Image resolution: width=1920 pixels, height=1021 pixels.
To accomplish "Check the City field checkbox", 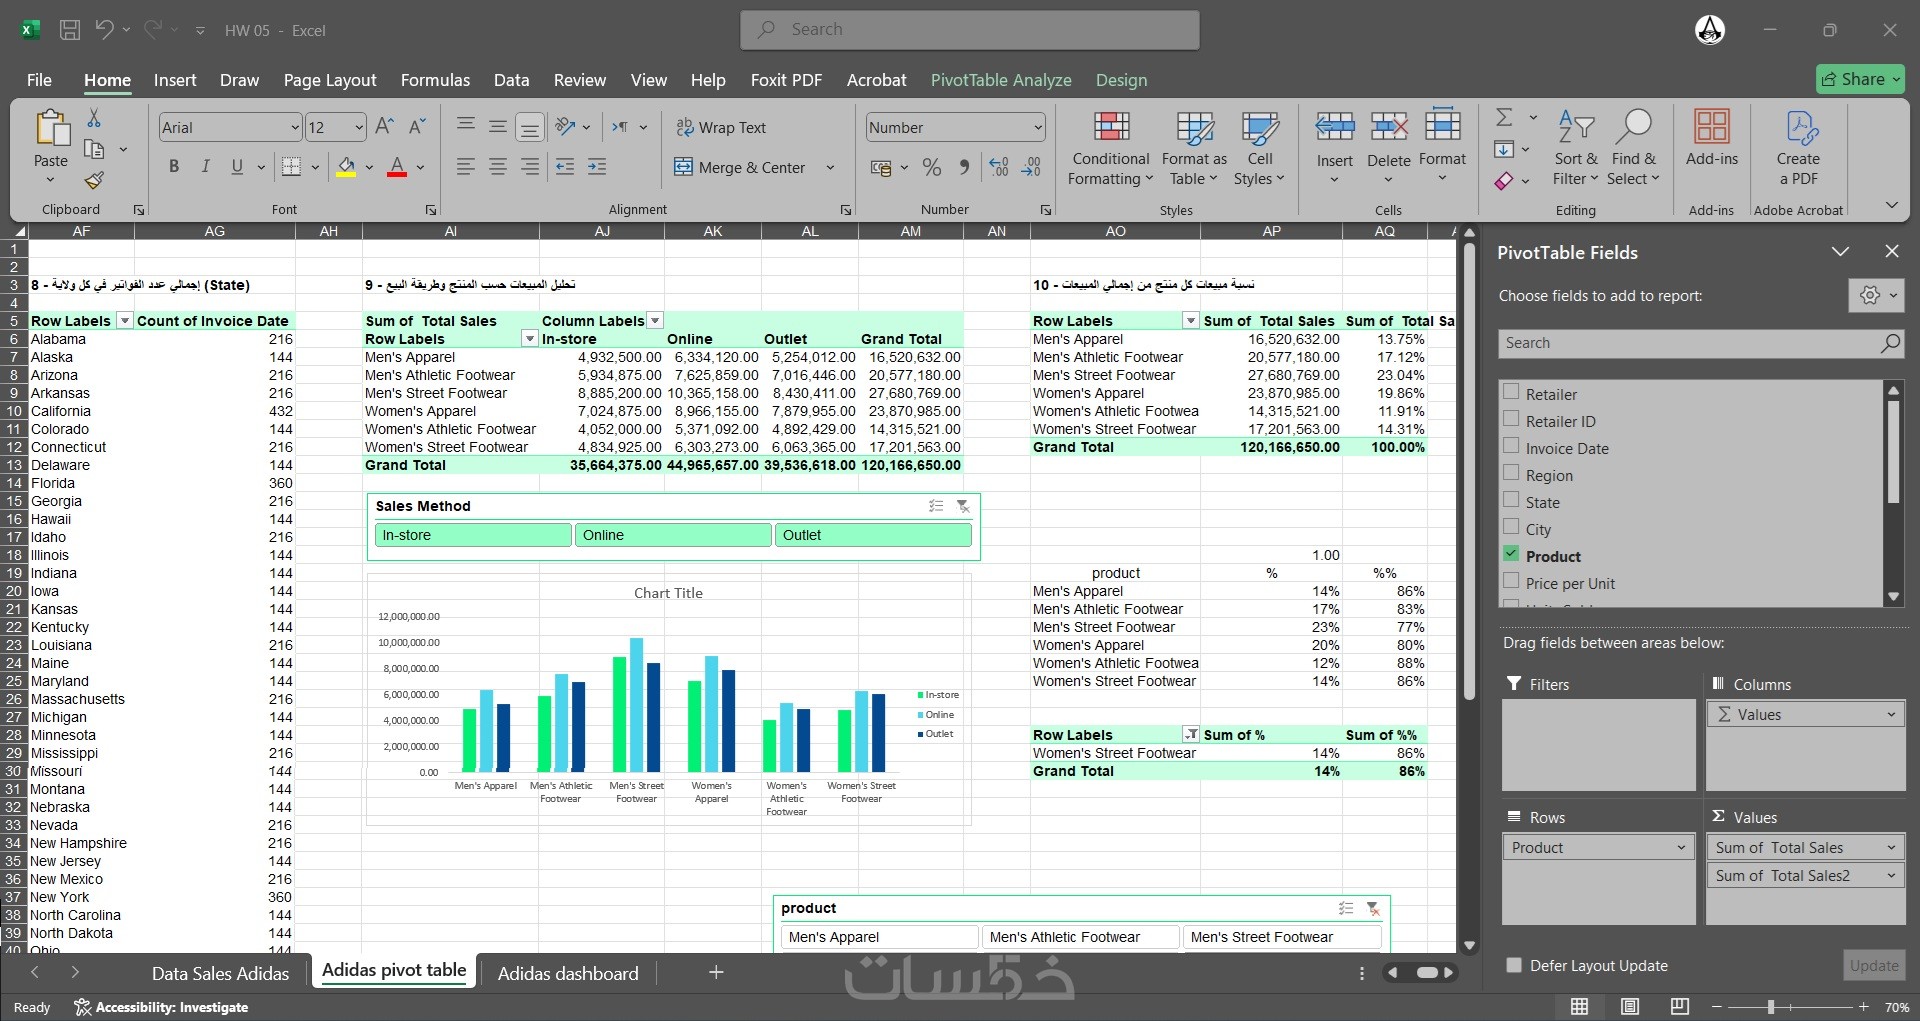I will (1511, 527).
